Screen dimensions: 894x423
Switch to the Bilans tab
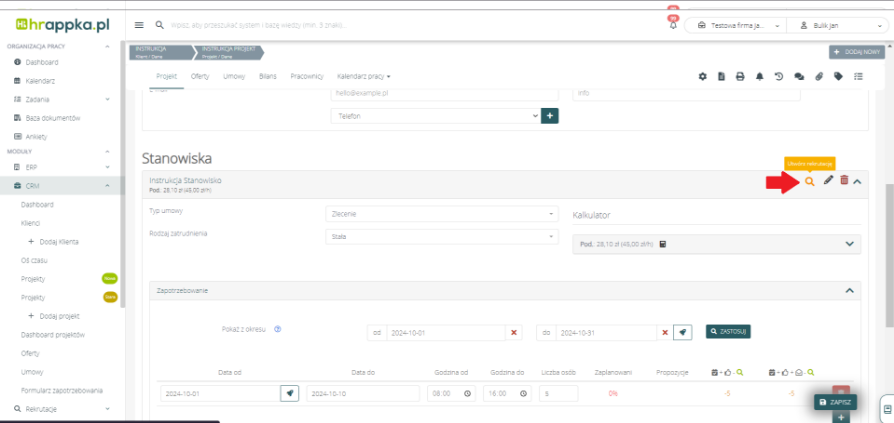point(267,76)
